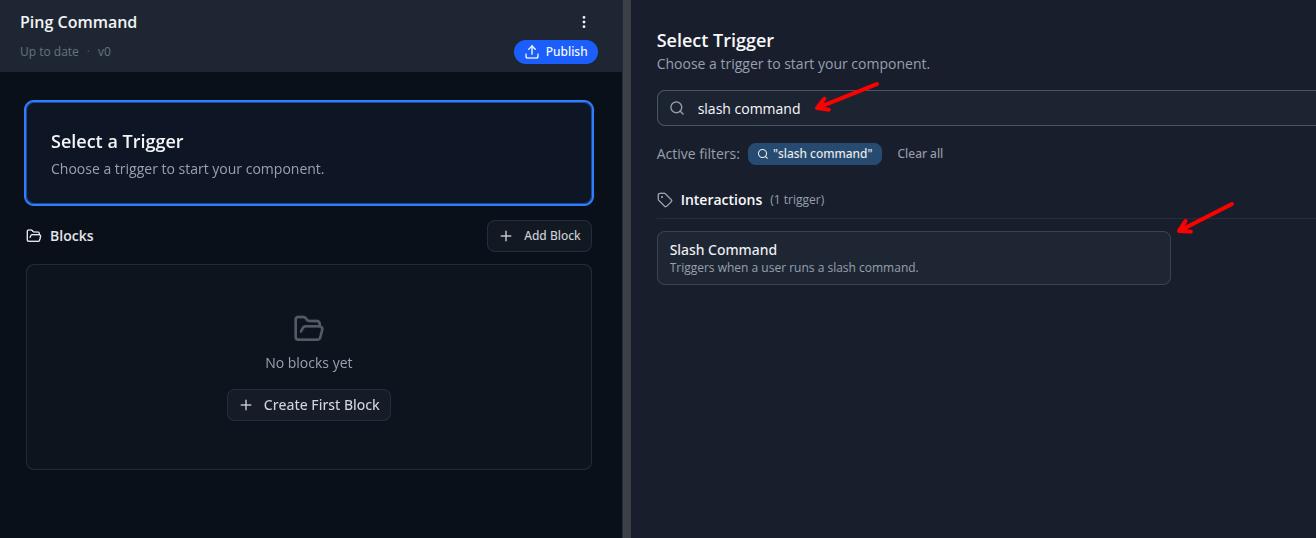This screenshot has height=538, width=1316.
Task: Remove the "slash command" active filter chip
Action: (815, 154)
